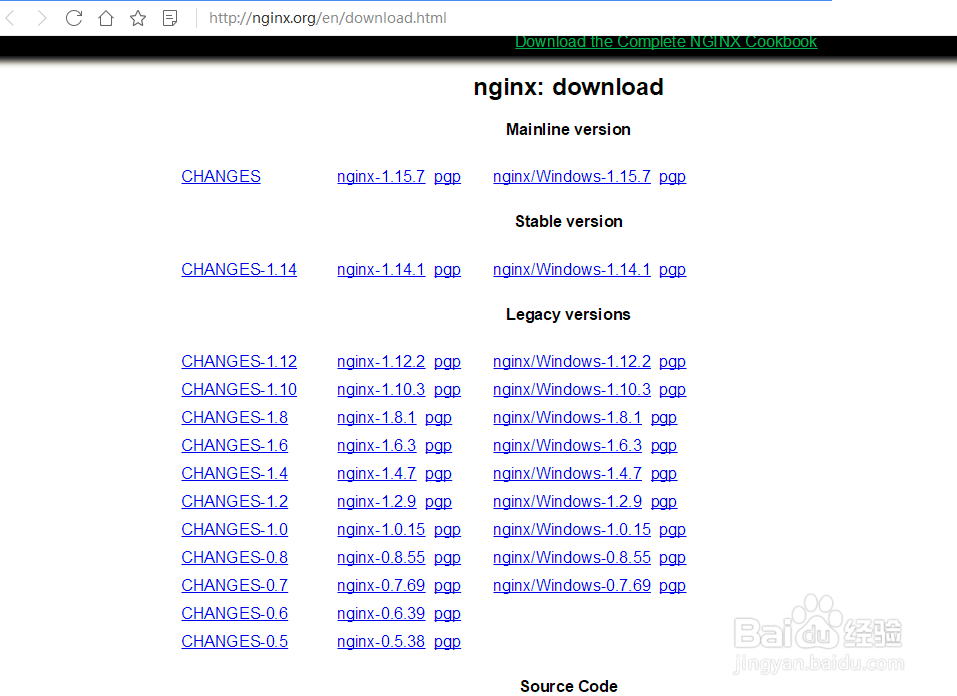Viewport: 957px width, 696px height.
Task: Open CHANGES-1.10 link
Action: (x=239, y=390)
